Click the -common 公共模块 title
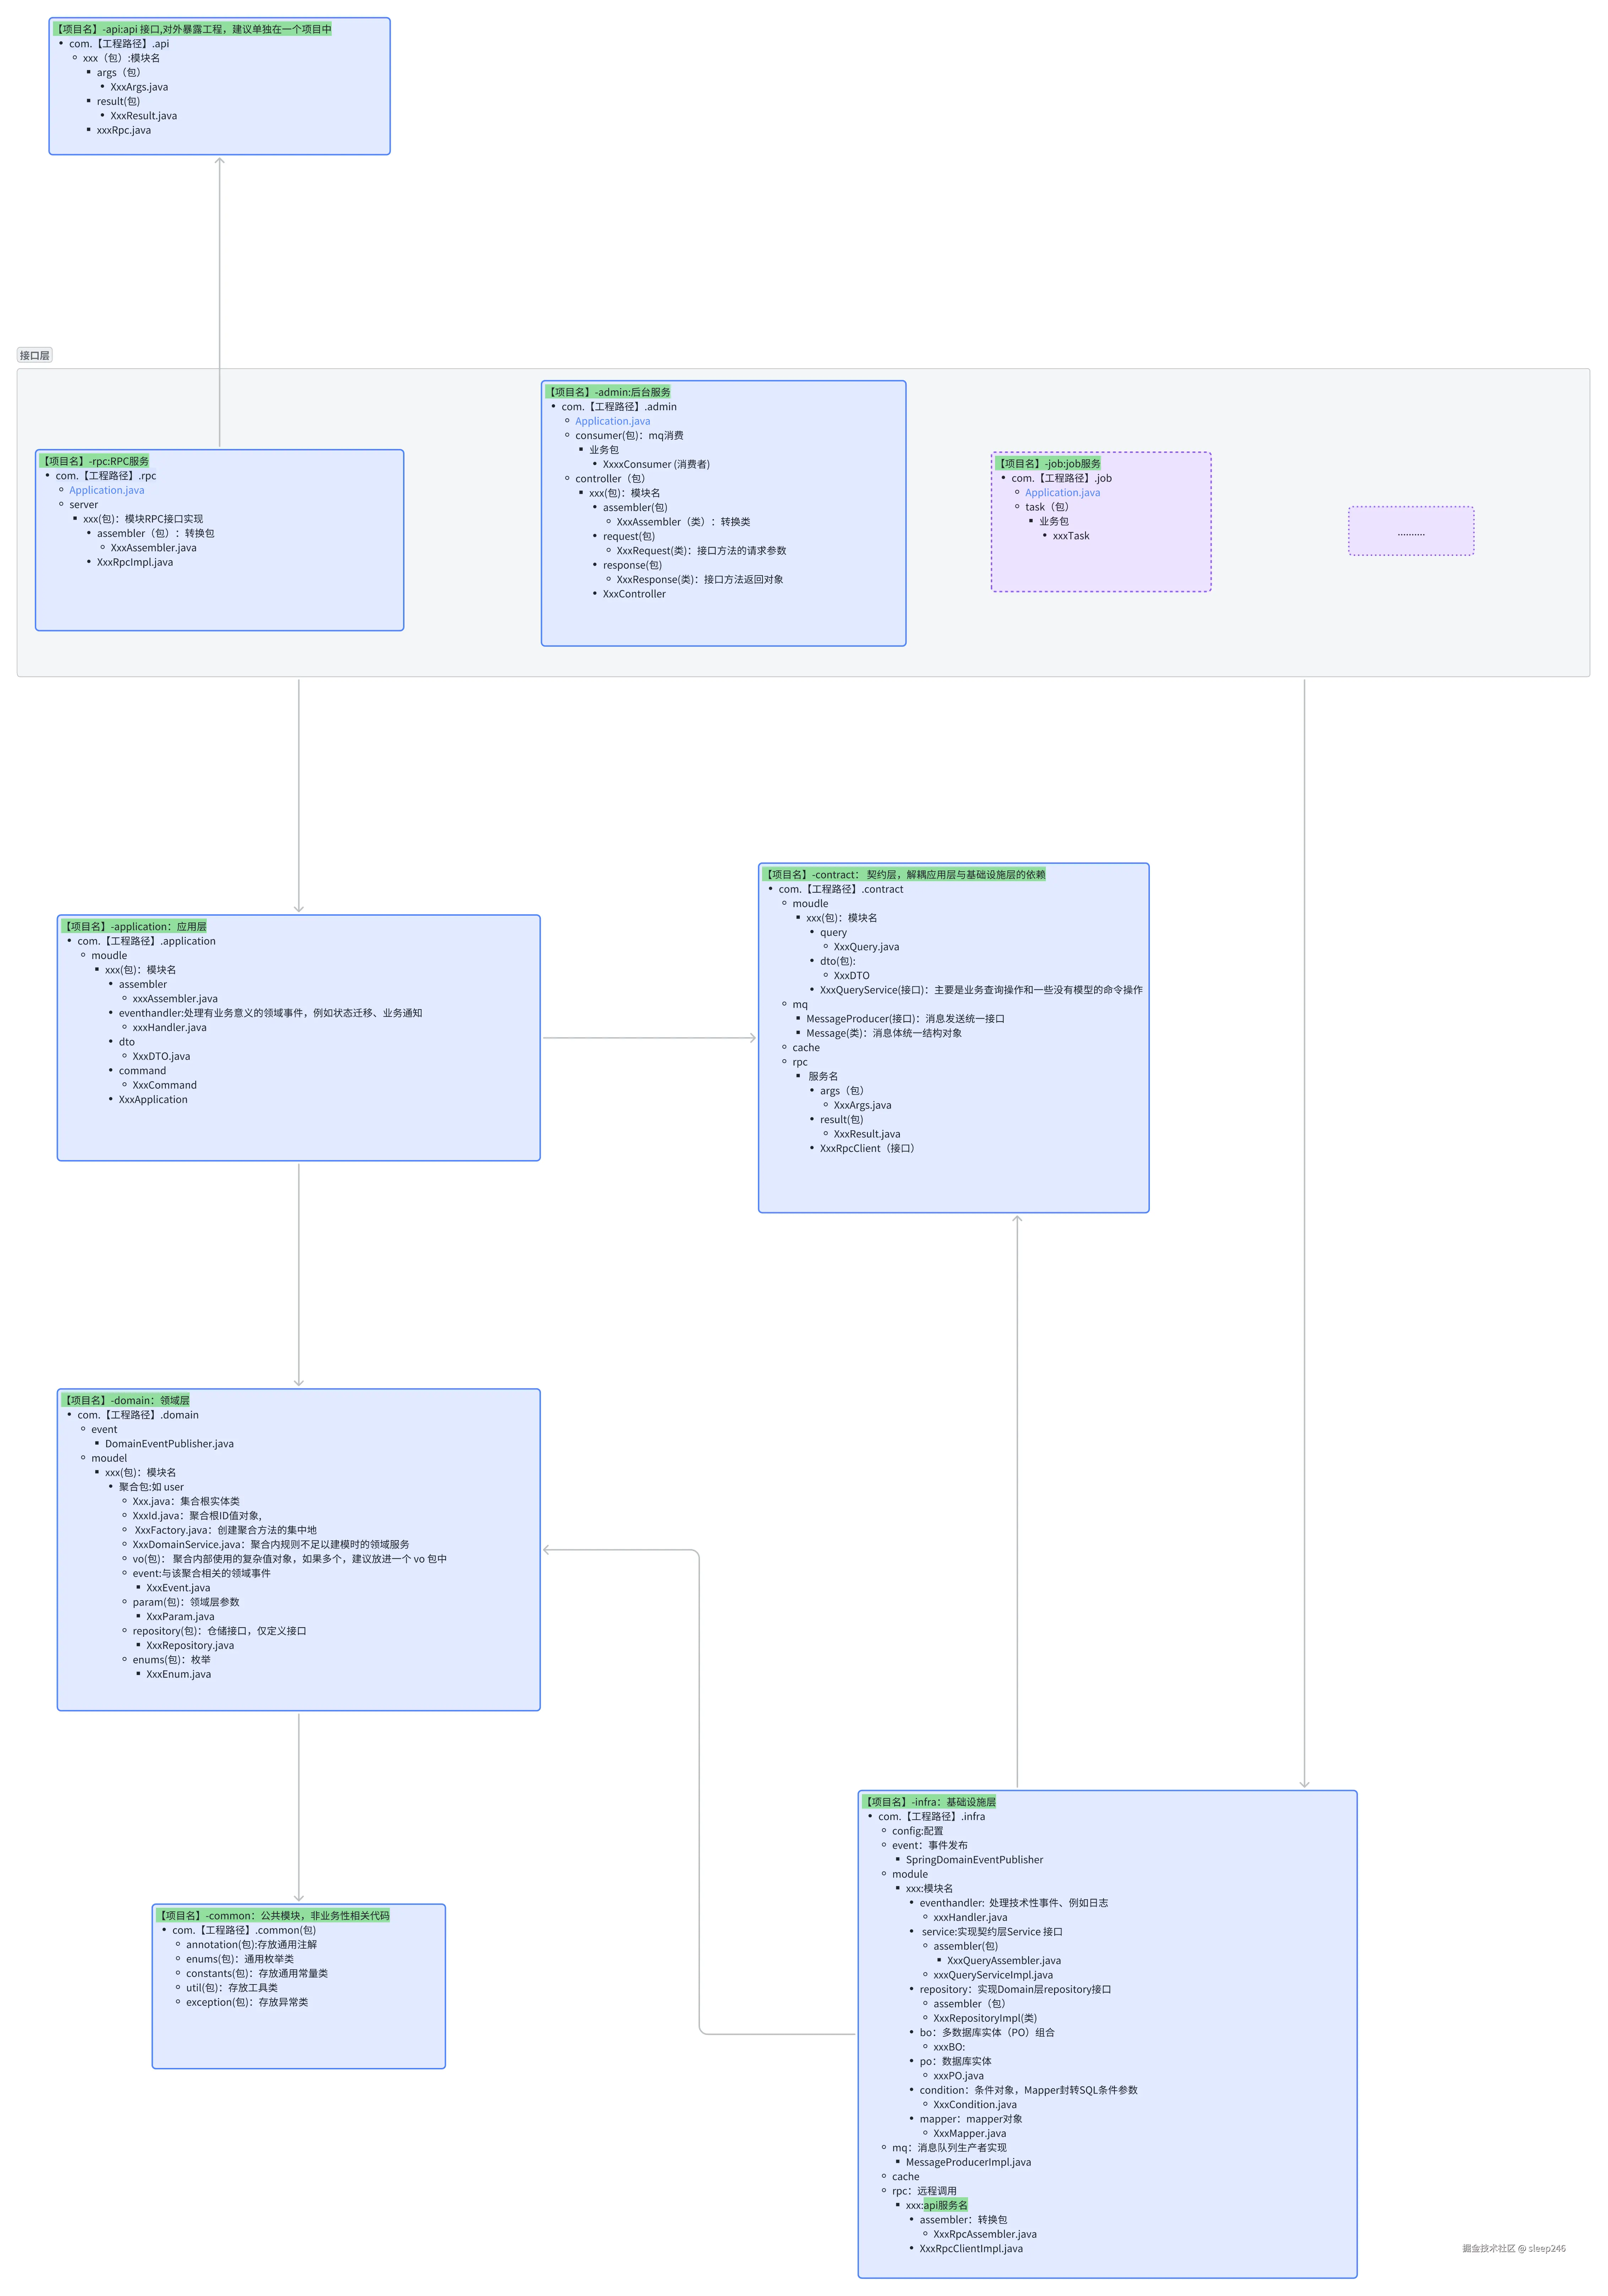Image resolution: width=1608 pixels, height=2296 pixels. (273, 1915)
